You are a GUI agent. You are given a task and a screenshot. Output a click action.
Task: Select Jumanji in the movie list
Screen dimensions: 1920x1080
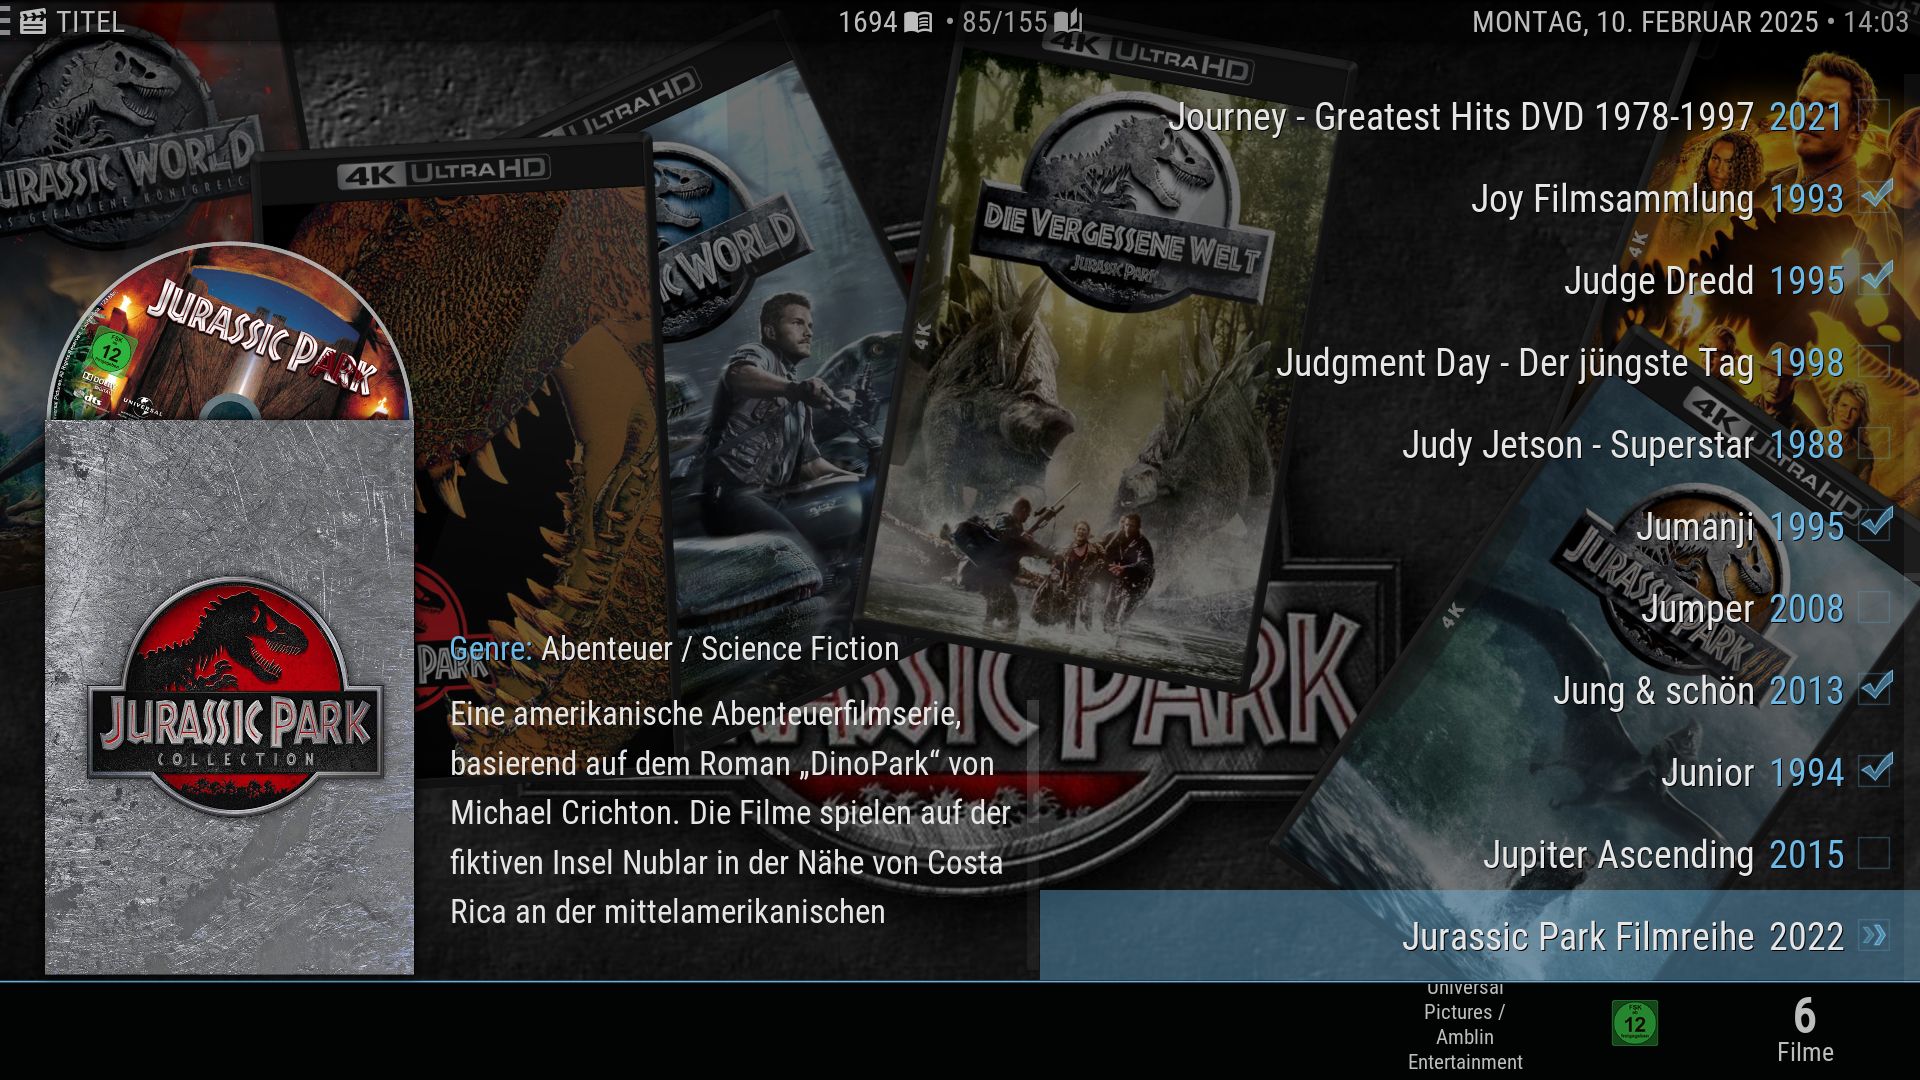point(1480,527)
